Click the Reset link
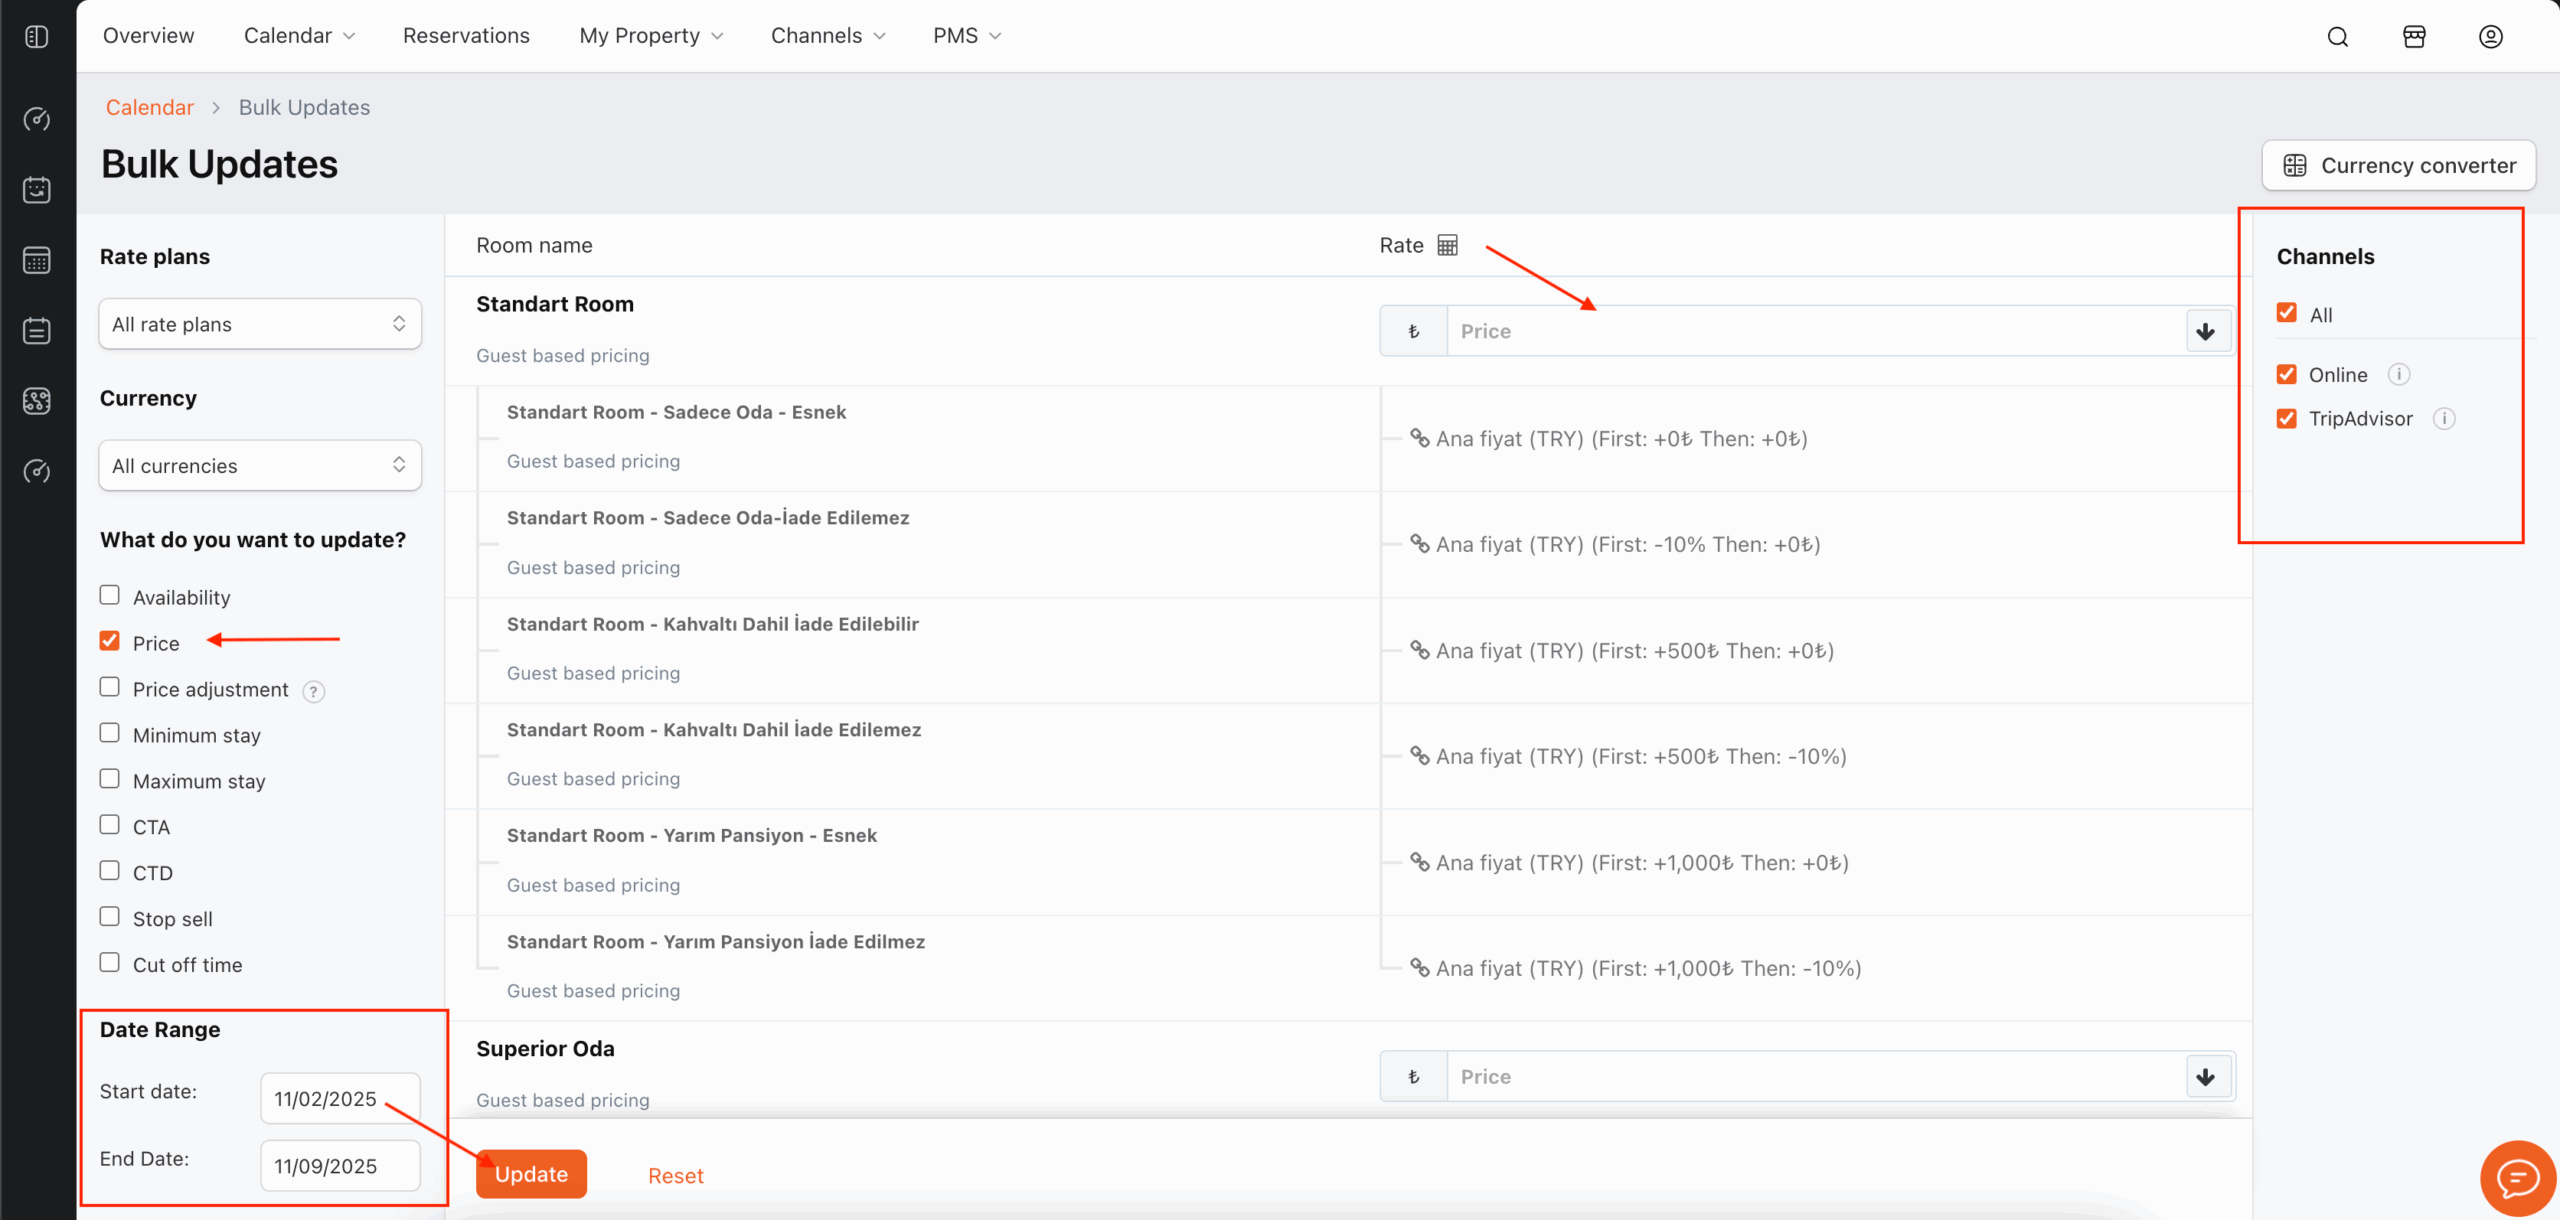The image size is (2560, 1220). 675,1176
